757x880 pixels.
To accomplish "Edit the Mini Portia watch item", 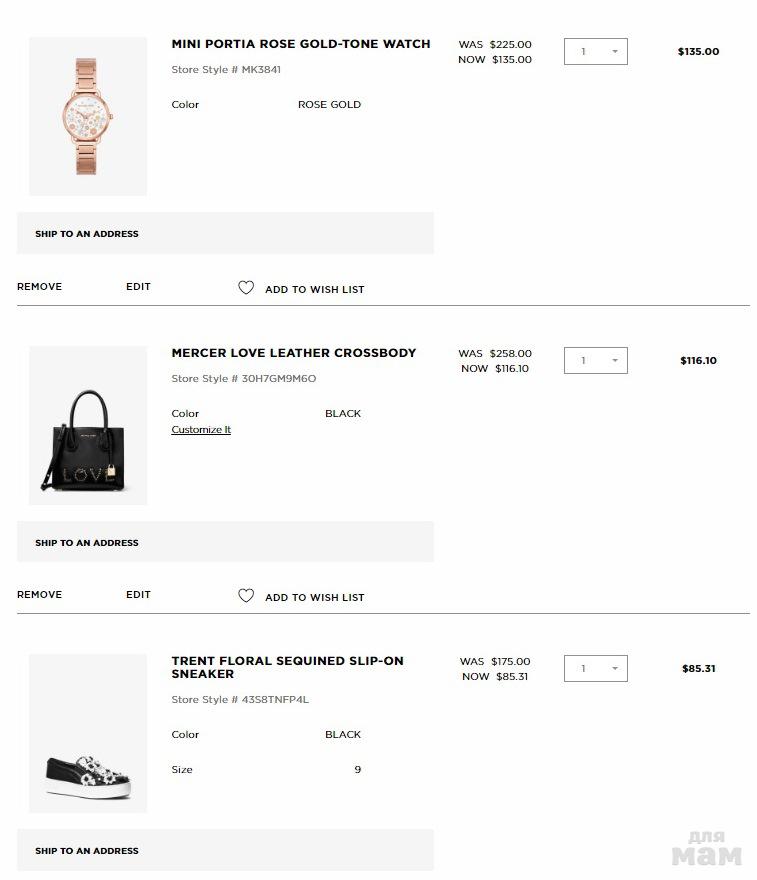I will click(138, 287).
